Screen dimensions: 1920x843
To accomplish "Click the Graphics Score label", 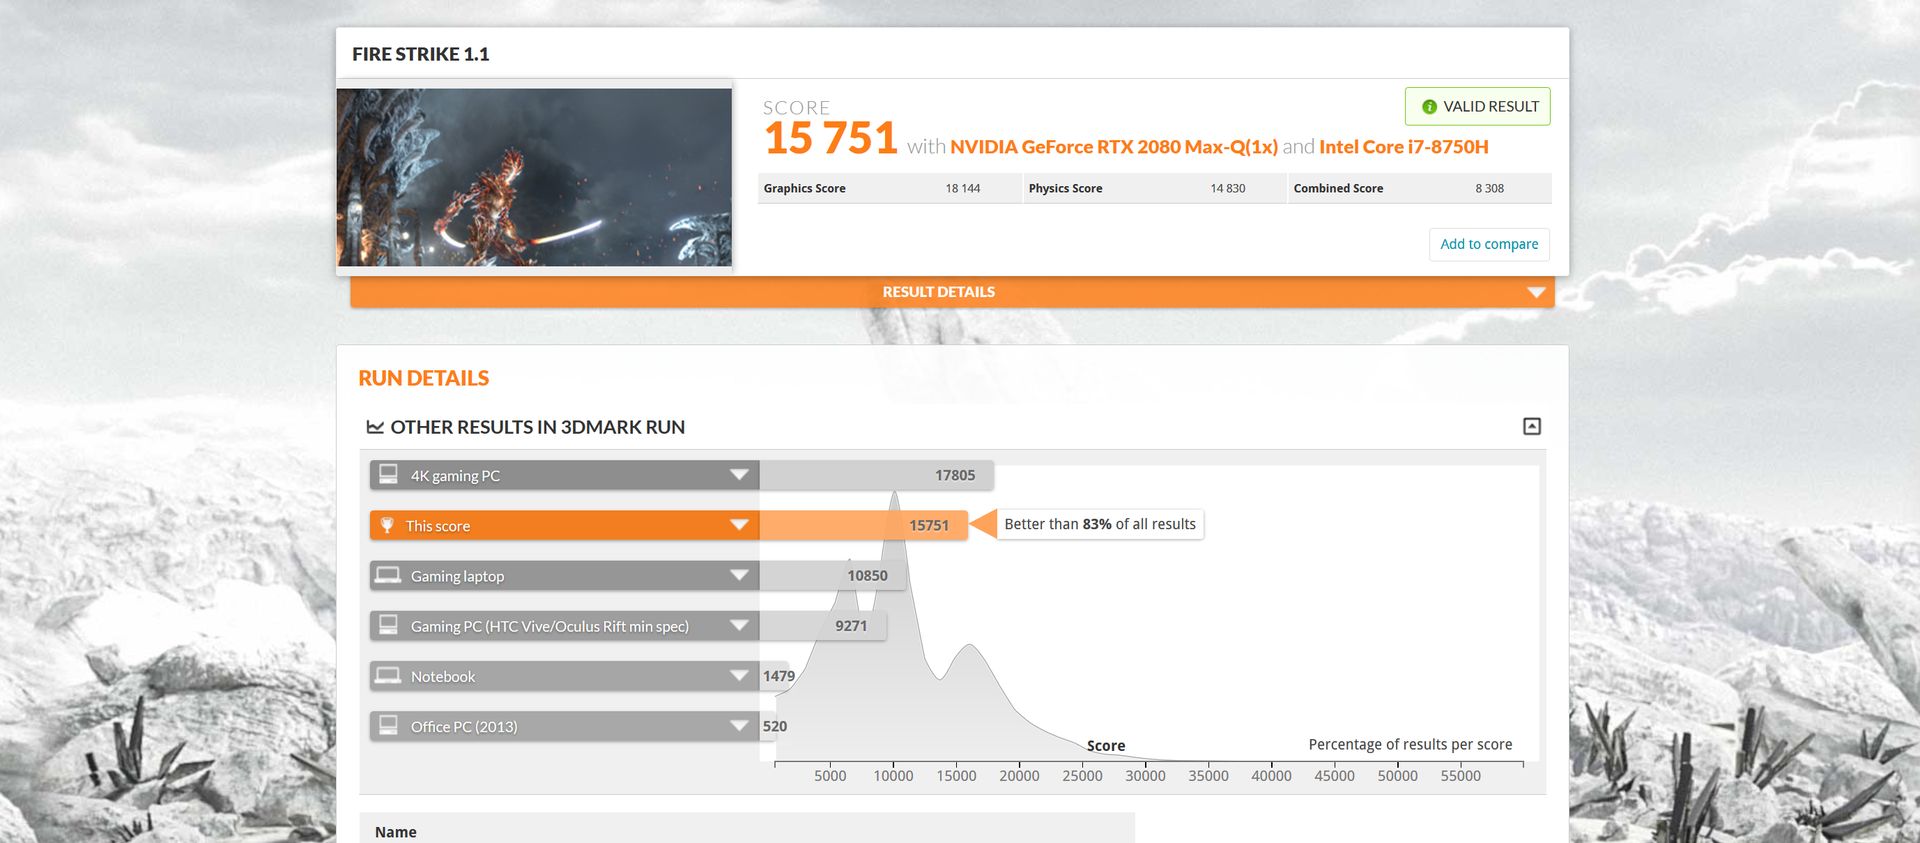I will point(804,188).
